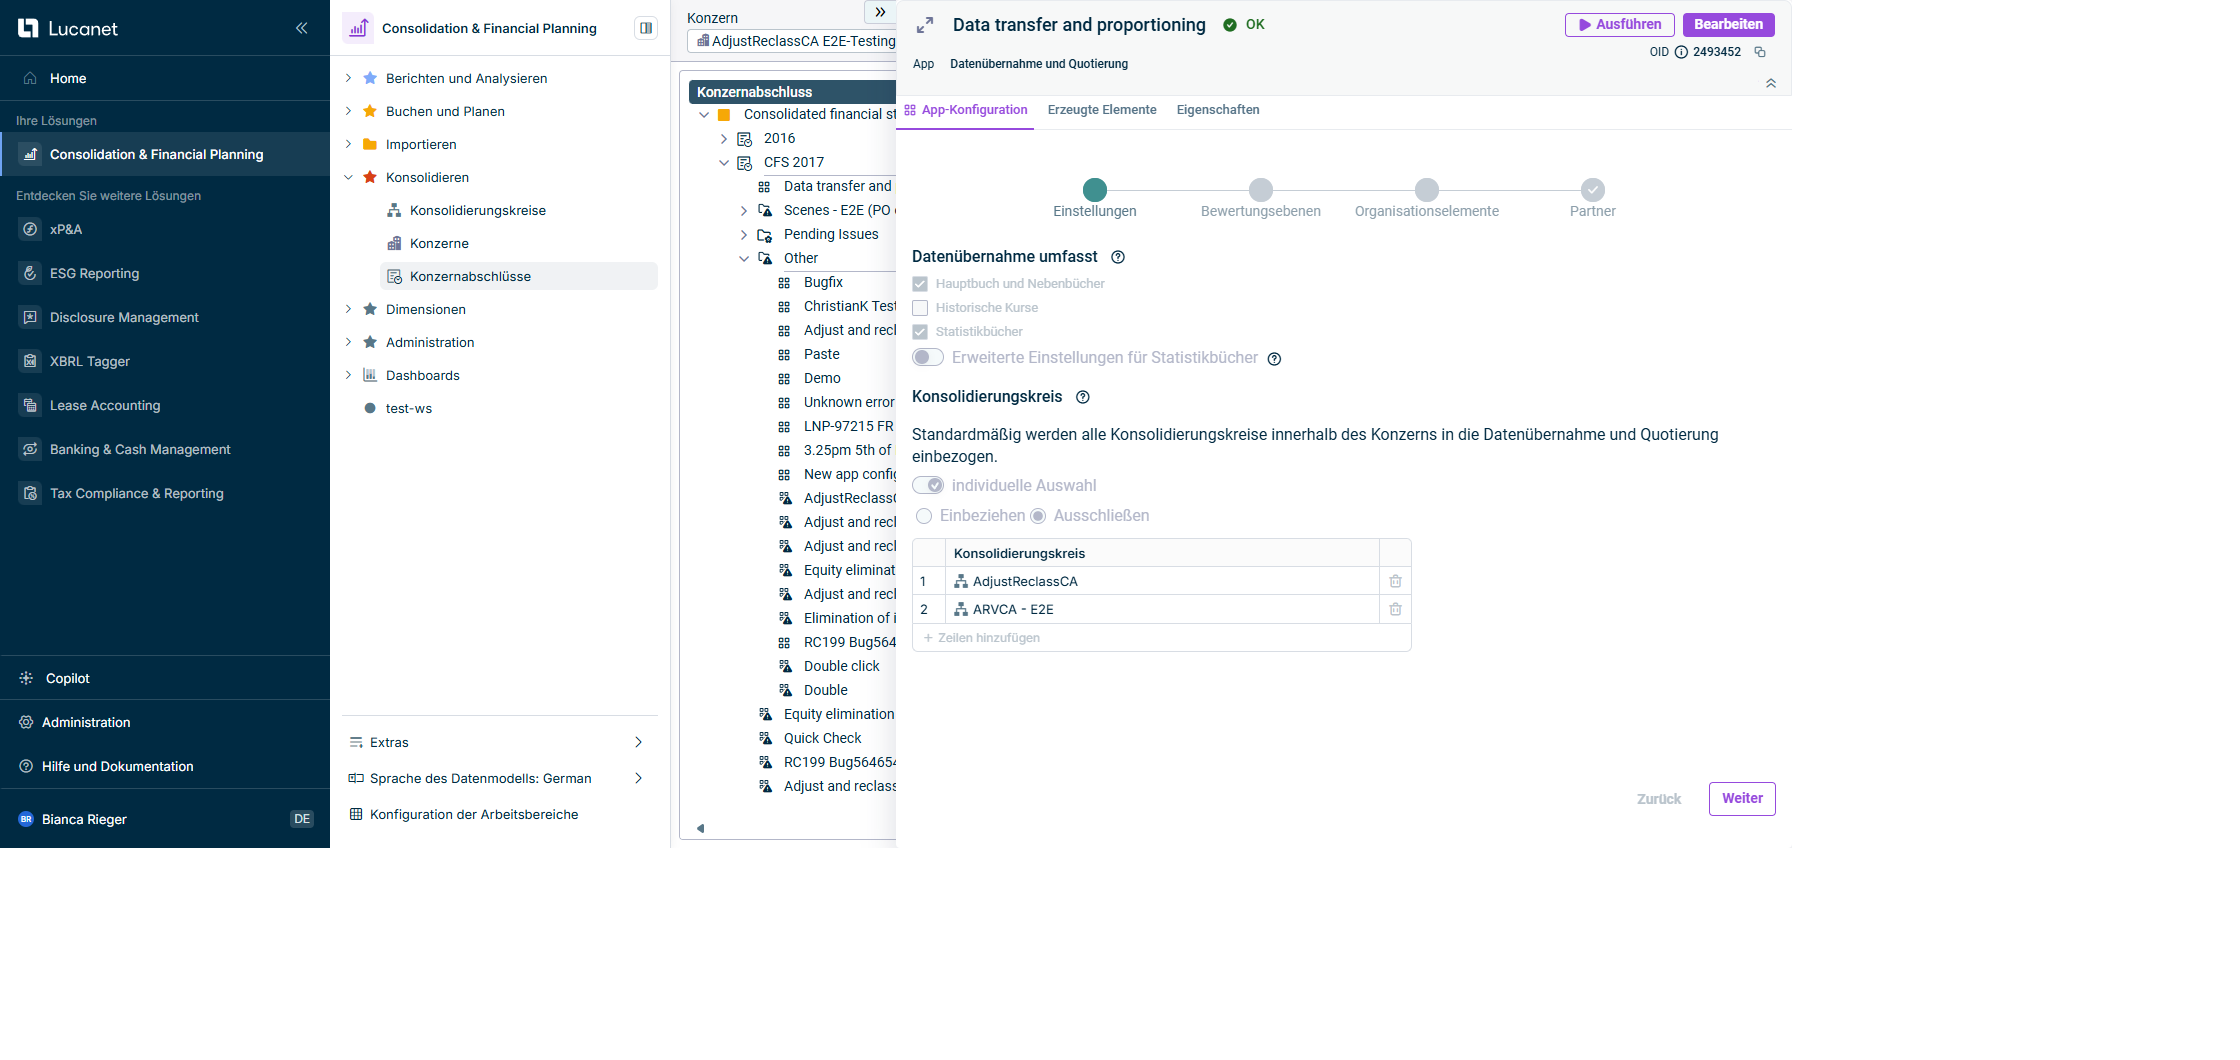
Task: Show help for Konsolidierungskreis heading
Action: coord(1082,397)
